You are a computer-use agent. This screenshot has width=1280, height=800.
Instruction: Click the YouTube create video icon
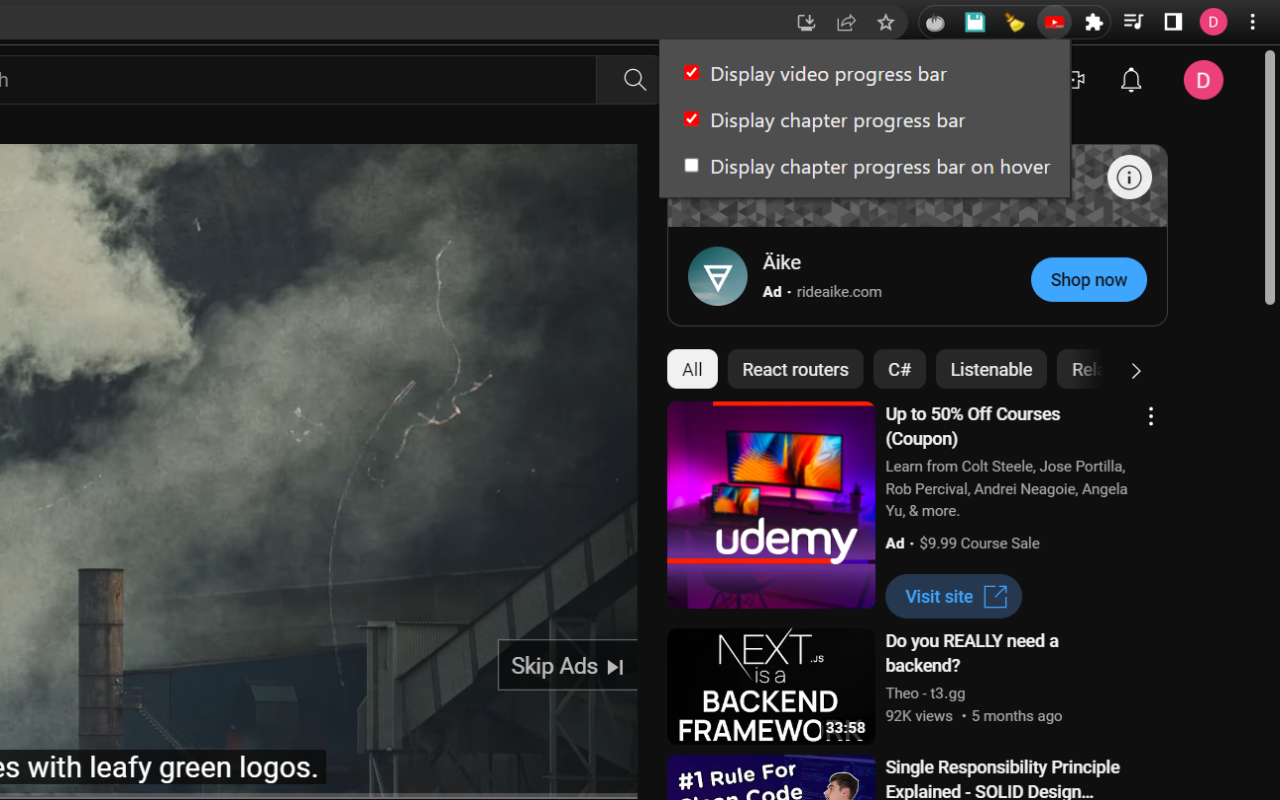(x=1078, y=80)
